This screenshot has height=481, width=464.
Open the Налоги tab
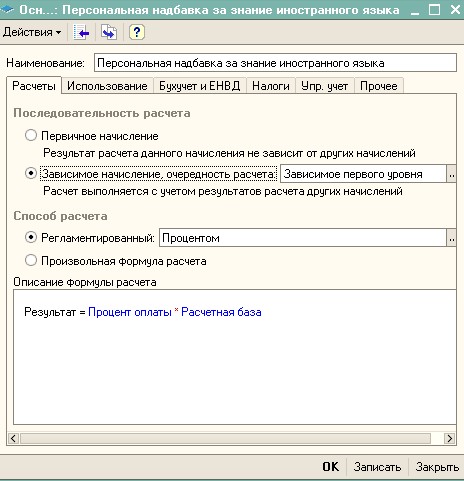[271, 86]
